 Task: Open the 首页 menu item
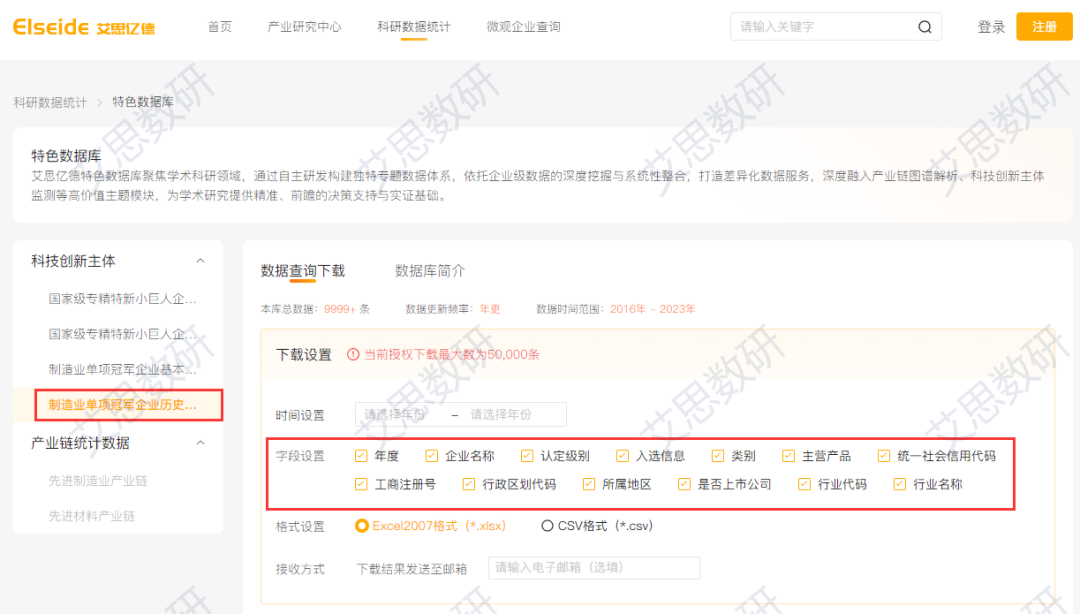point(220,27)
